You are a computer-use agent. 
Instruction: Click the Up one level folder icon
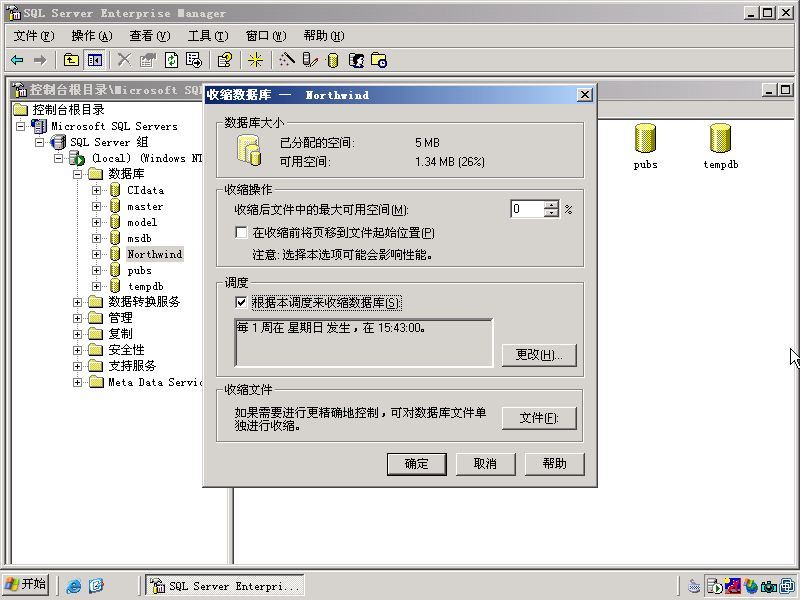[71, 60]
